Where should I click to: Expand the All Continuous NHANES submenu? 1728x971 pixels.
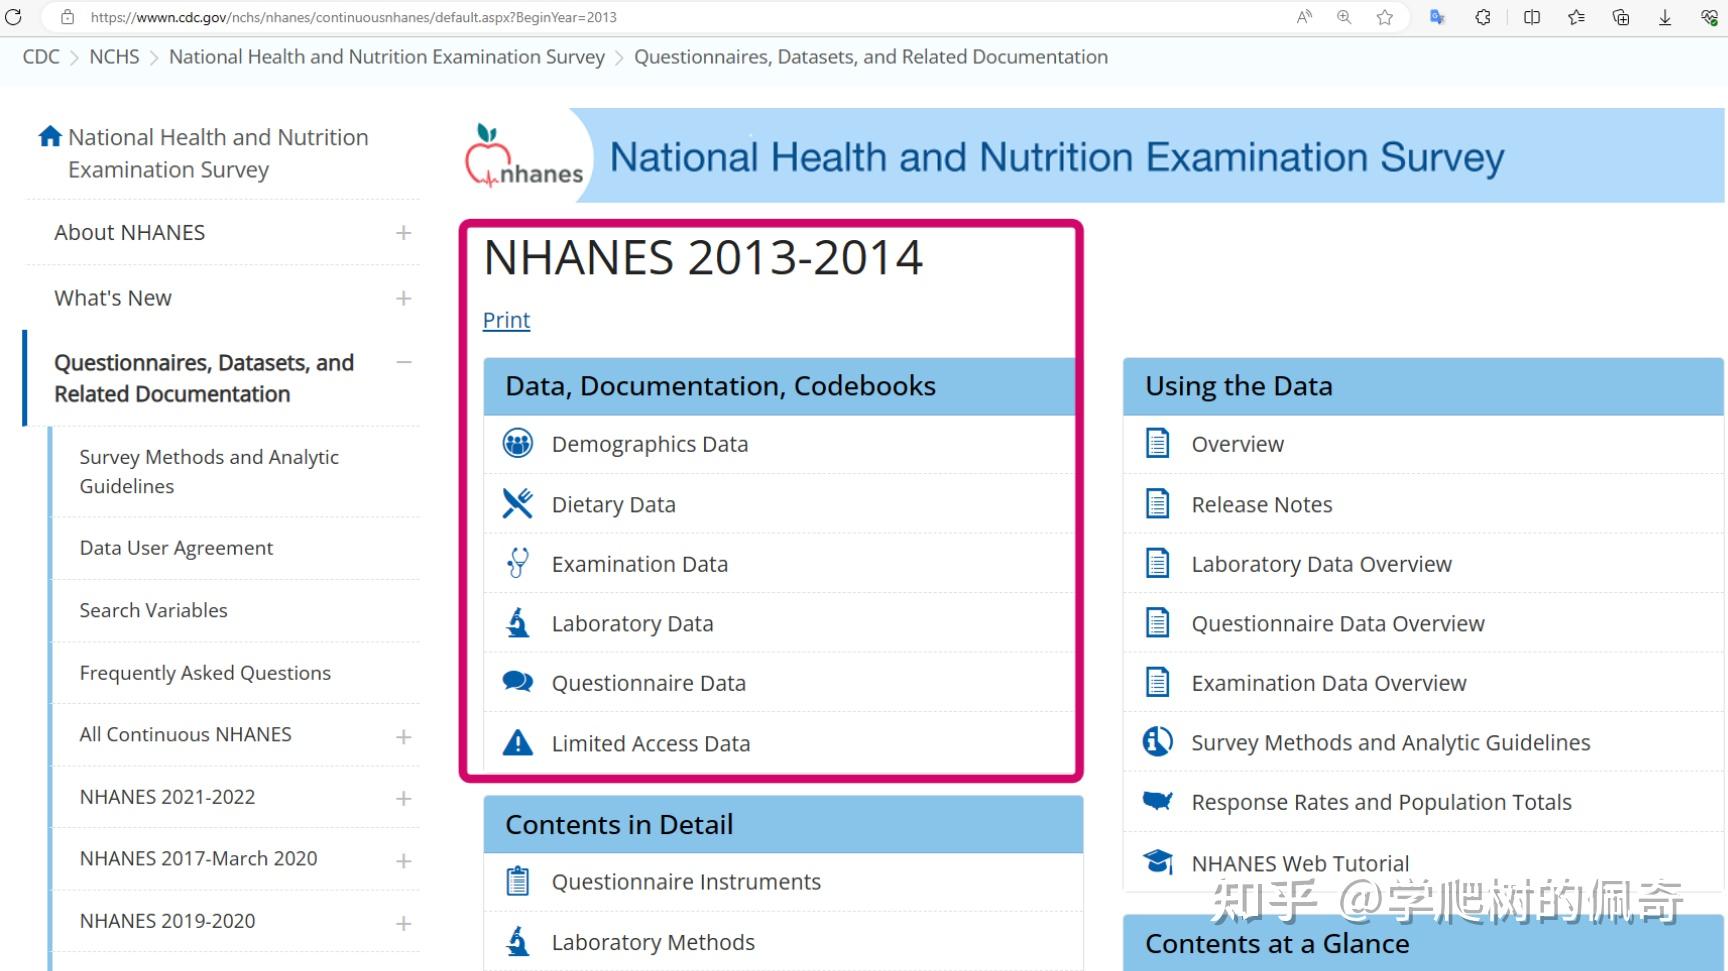(x=404, y=737)
